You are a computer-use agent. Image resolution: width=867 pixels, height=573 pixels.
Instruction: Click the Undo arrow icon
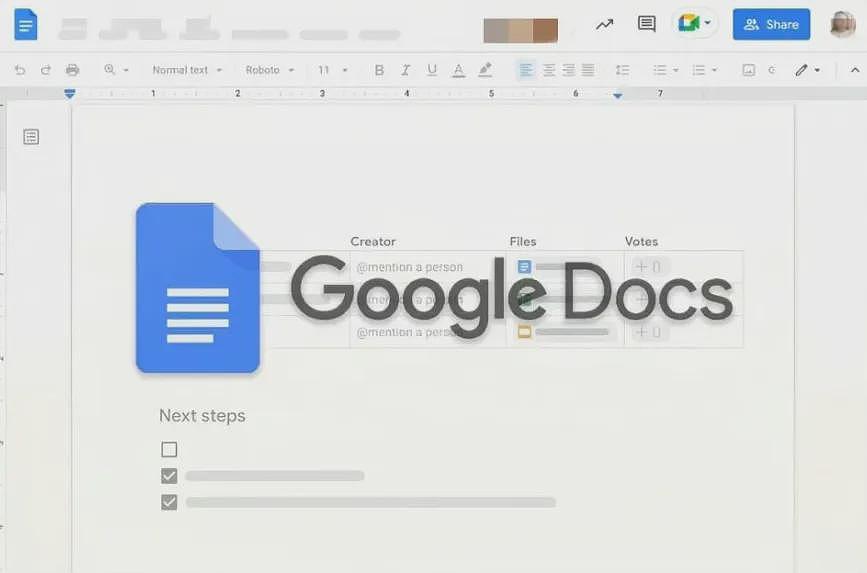tap(20, 70)
